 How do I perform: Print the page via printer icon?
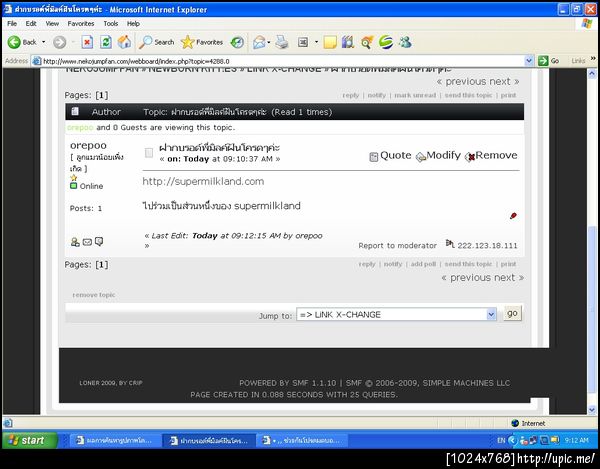pyautogui.click(x=282, y=42)
